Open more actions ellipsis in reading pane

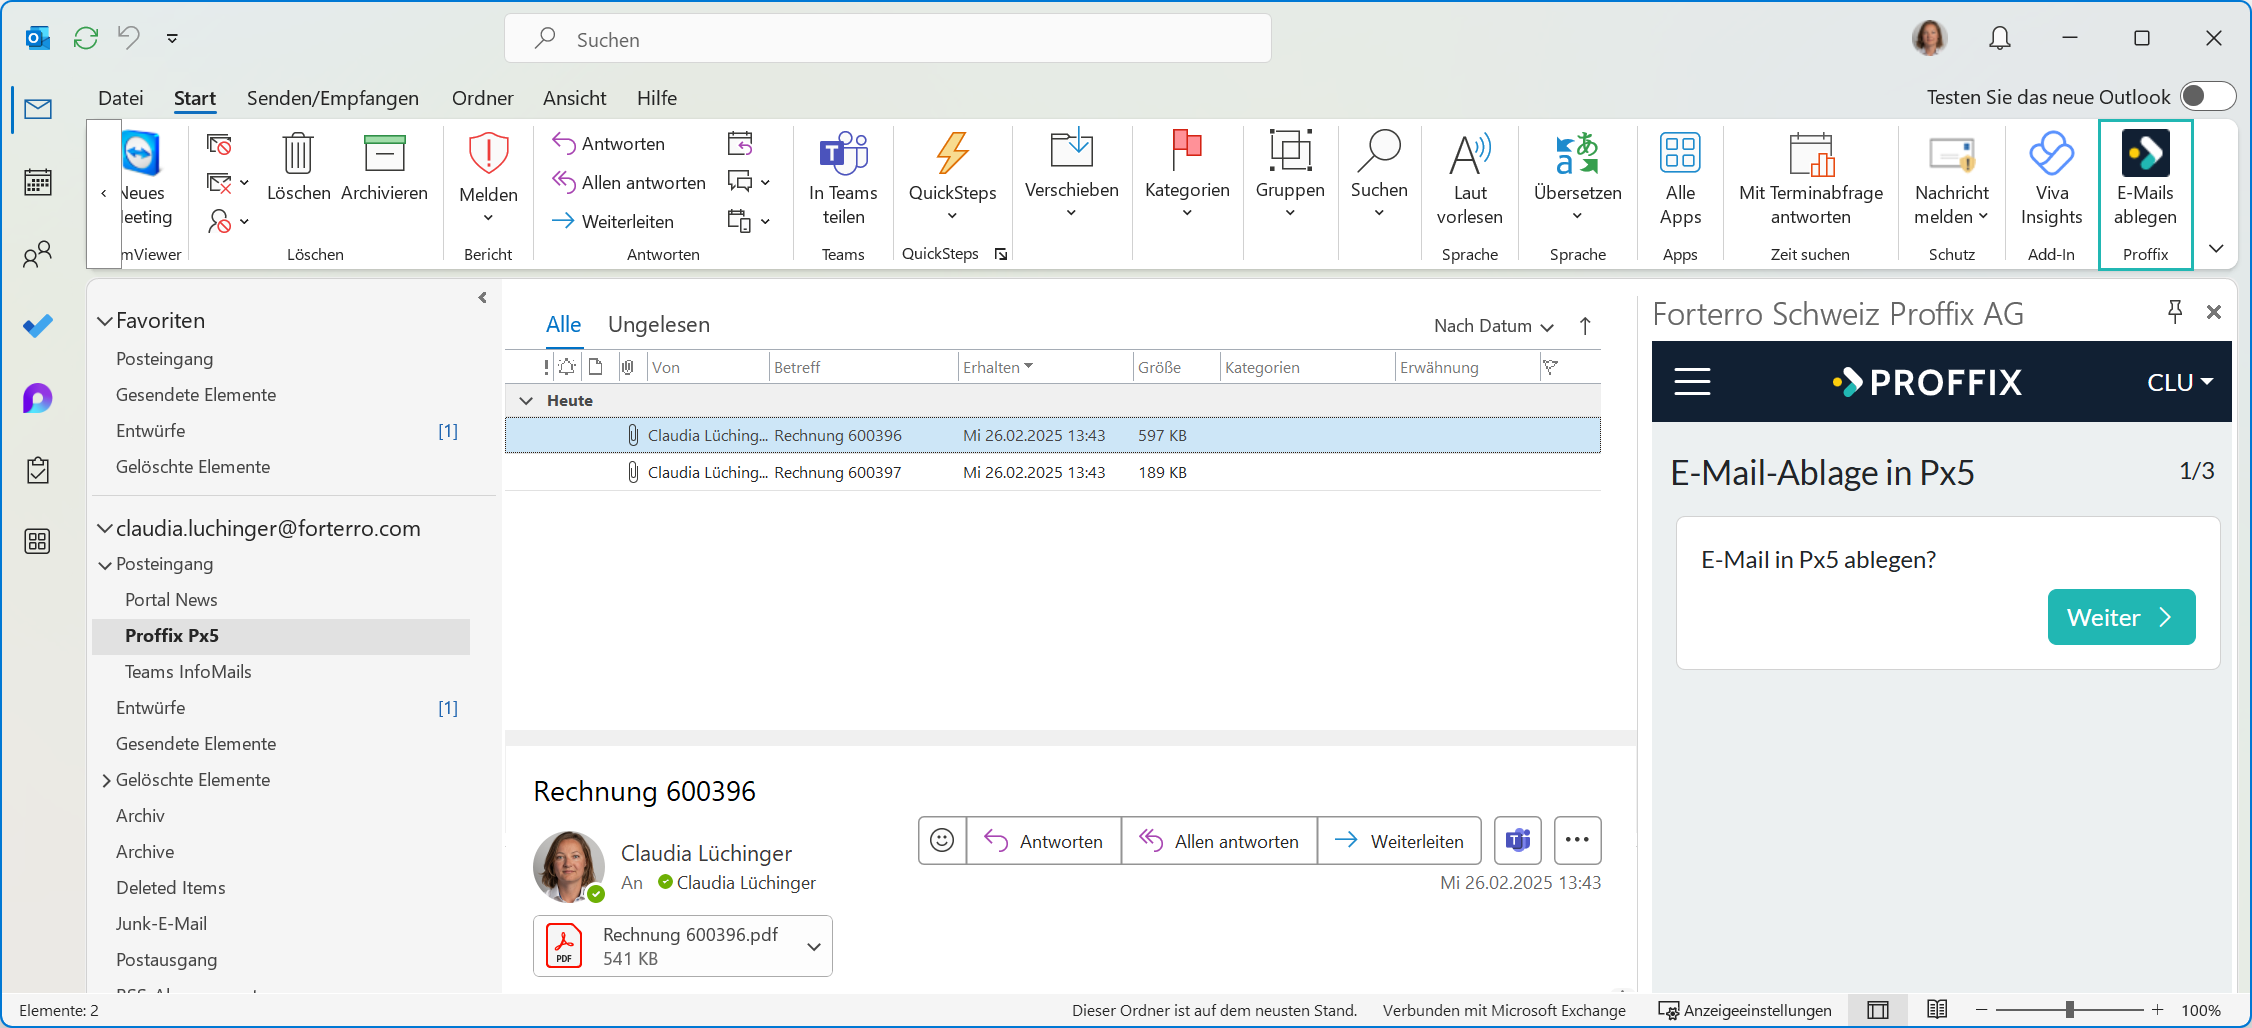tap(1577, 840)
